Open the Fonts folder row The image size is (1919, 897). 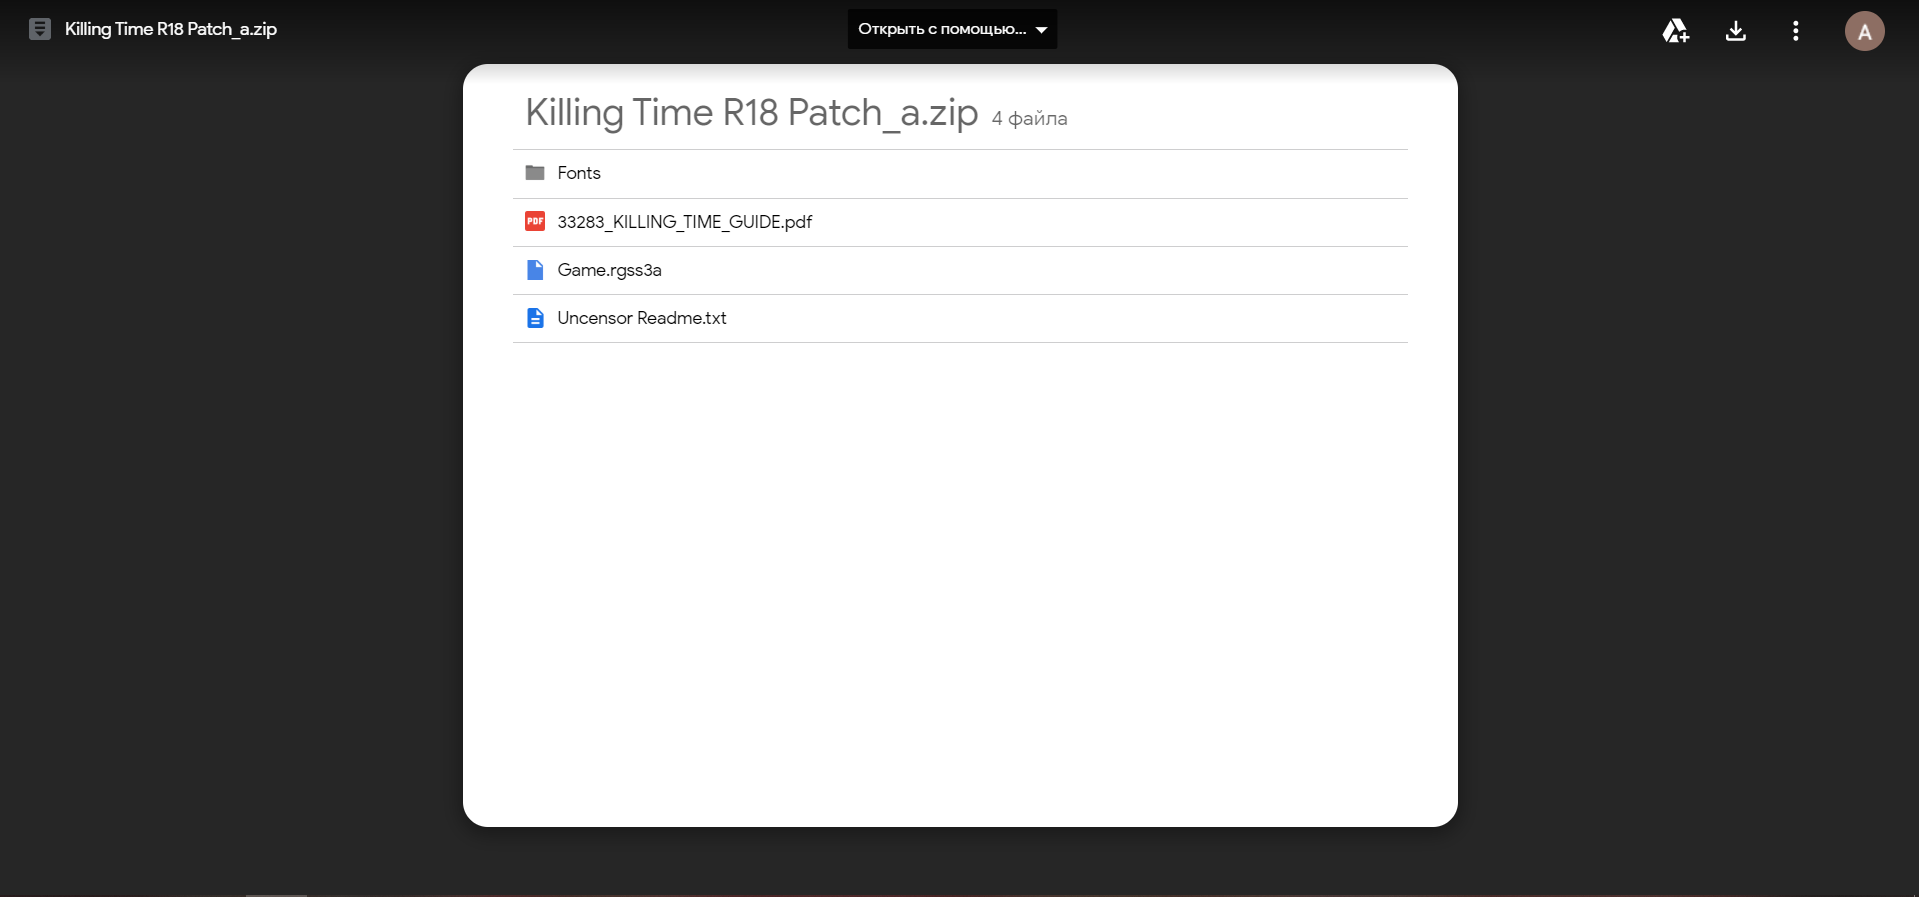(960, 174)
